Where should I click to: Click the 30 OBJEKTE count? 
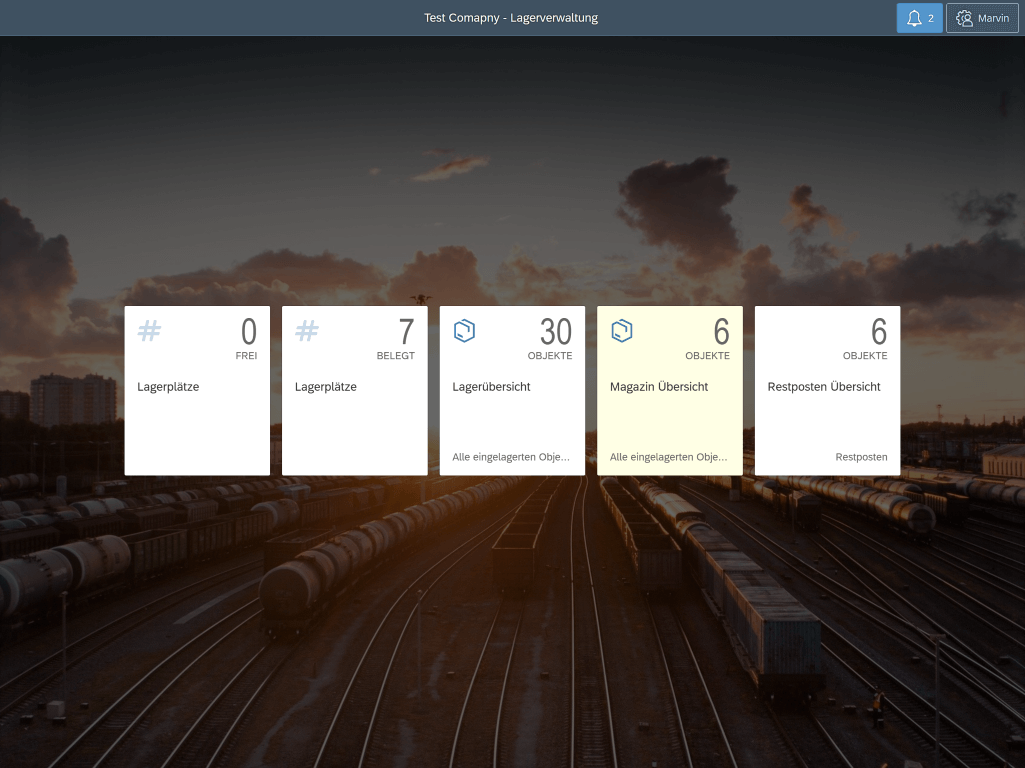point(555,332)
